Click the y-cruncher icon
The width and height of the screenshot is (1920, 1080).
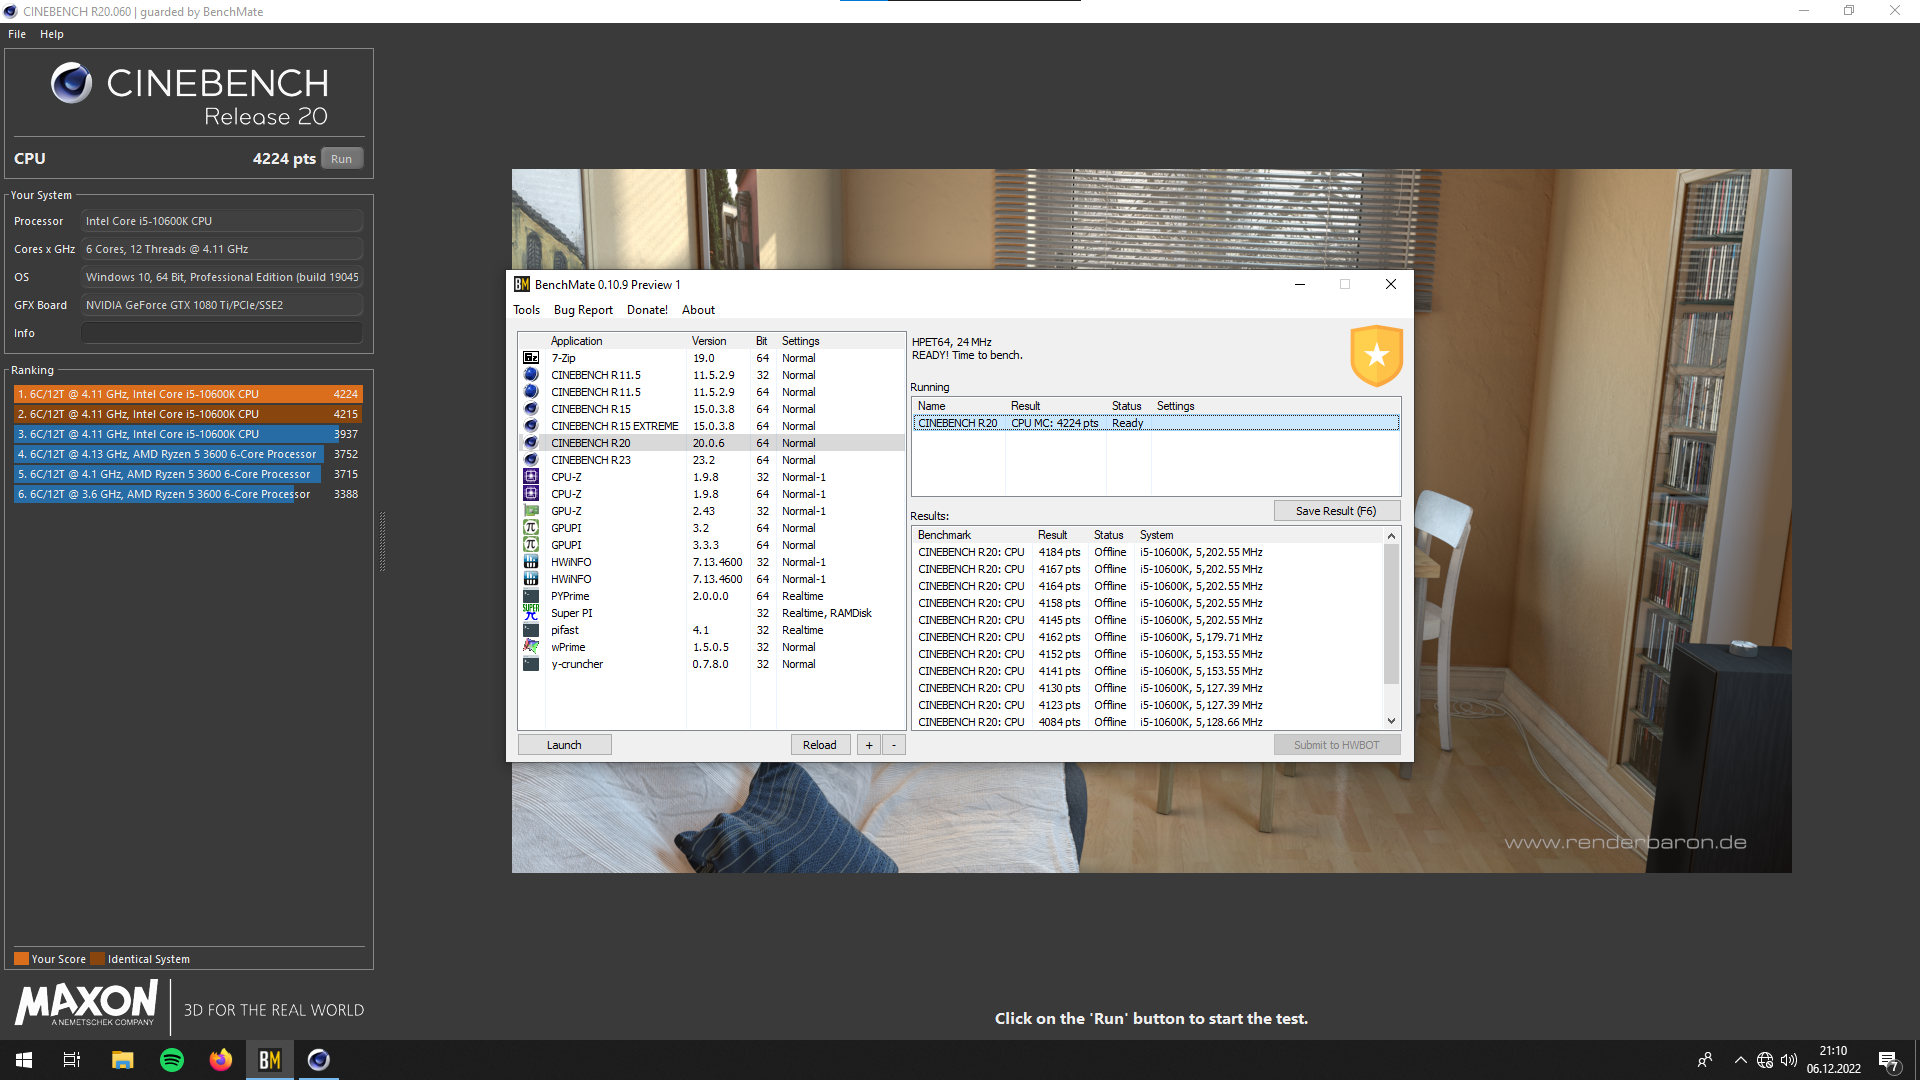(531, 664)
